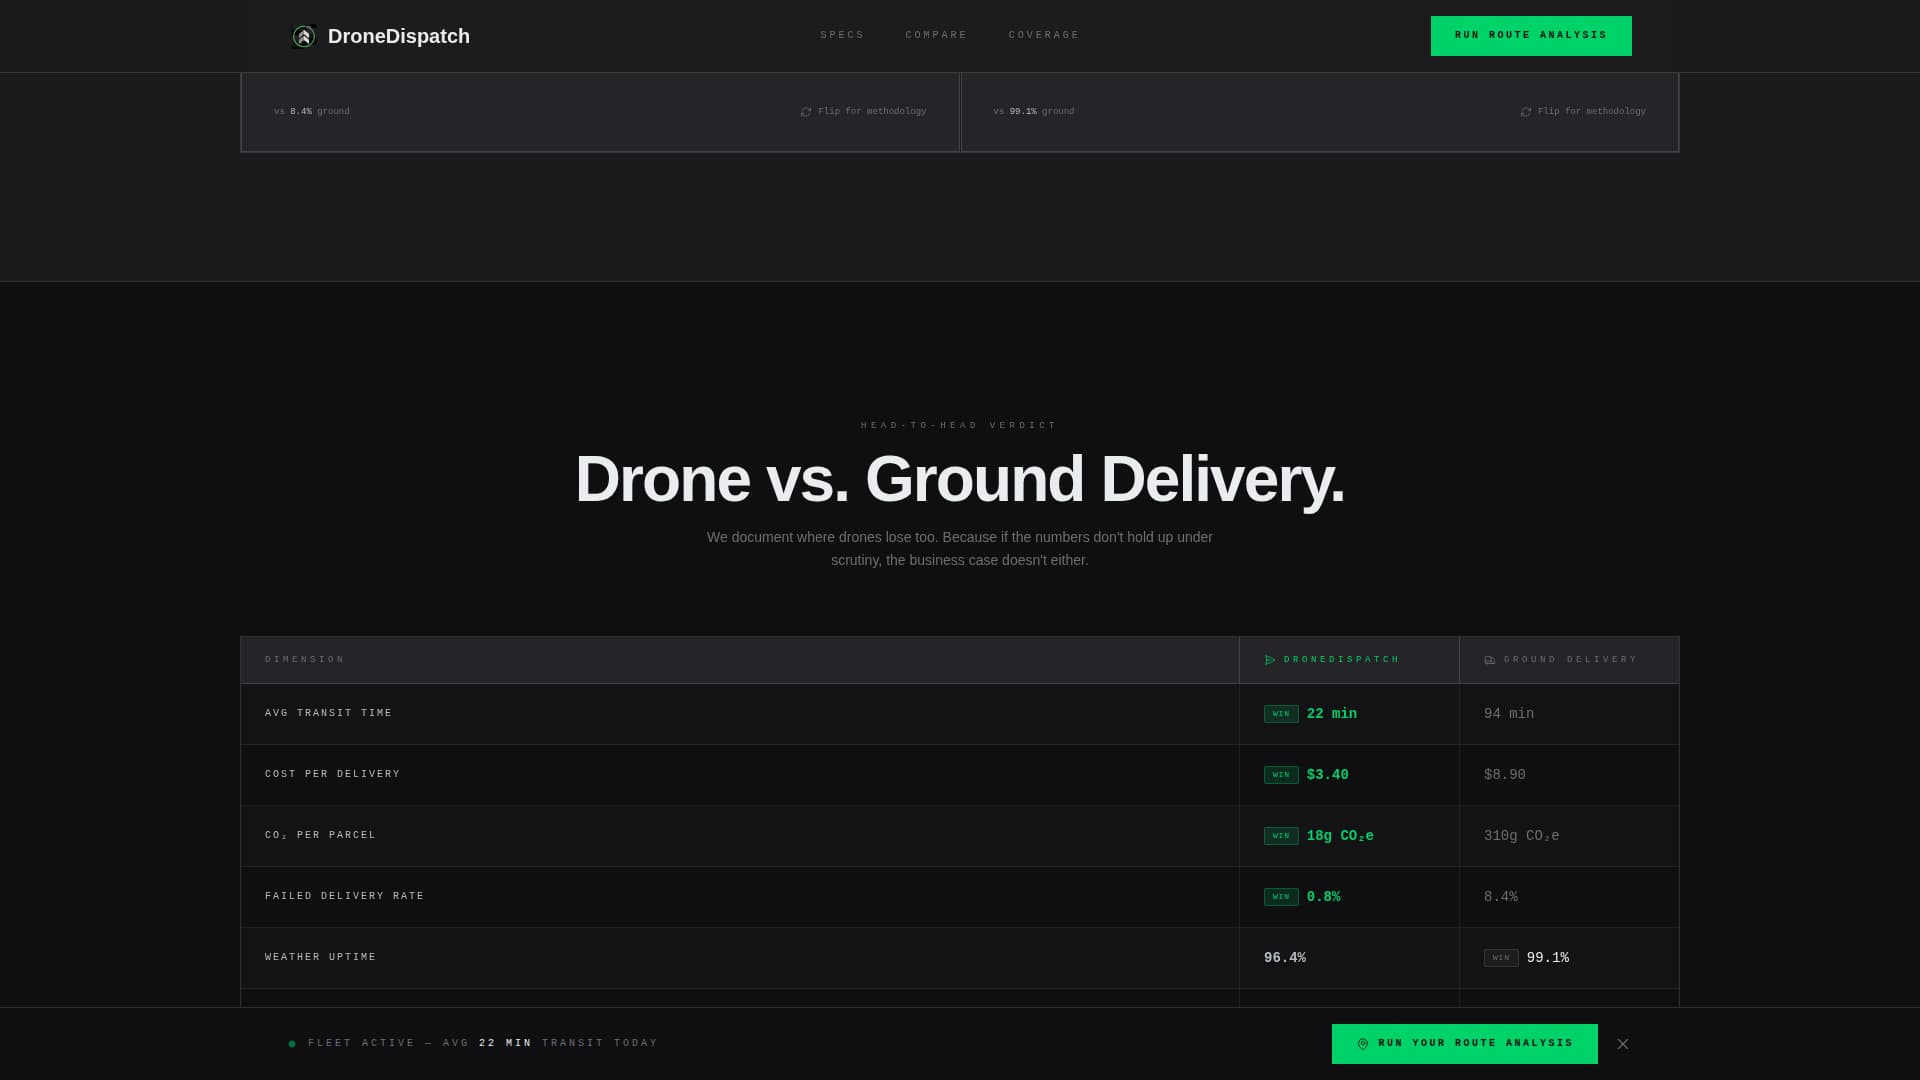
Task: Click flip icon on 8.4% ground card
Action: pyautogui.click(x=806, y=112)
